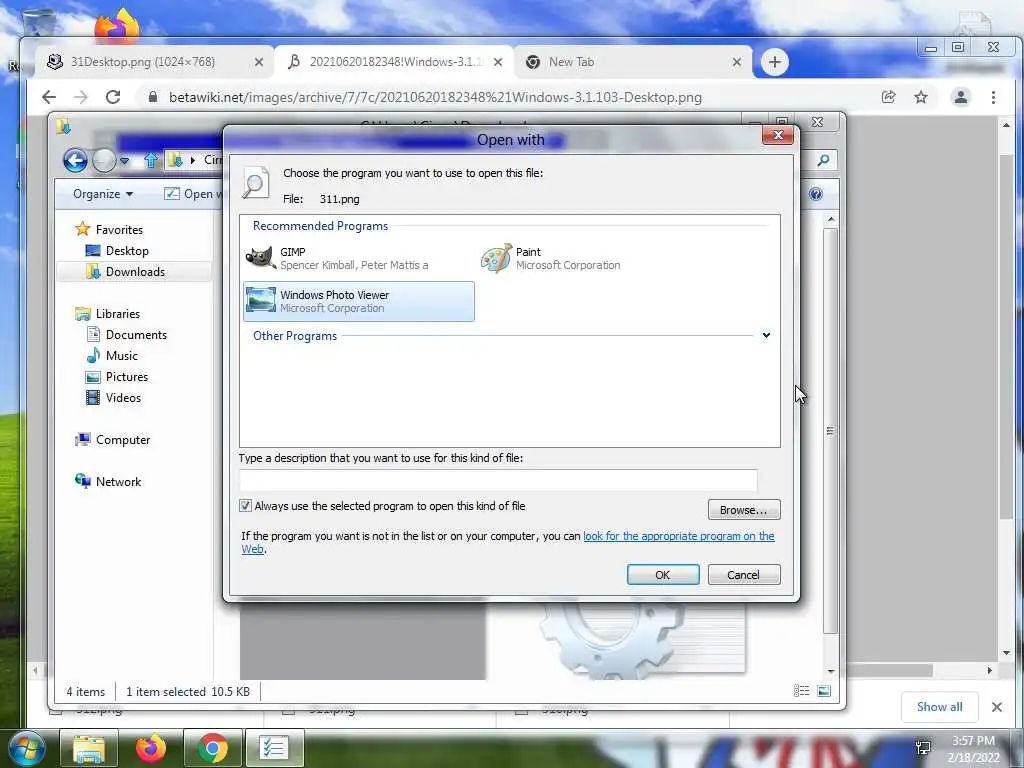This screenshot has height=768, width=1024.
Task: Click the Explorer search magnifier icon
Action: (x=824, y=160)
